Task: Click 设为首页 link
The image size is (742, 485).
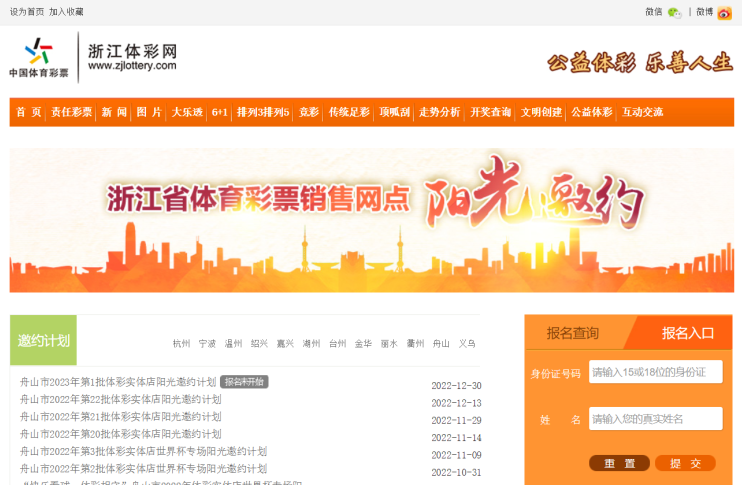Action: click(x=26, y=12)
